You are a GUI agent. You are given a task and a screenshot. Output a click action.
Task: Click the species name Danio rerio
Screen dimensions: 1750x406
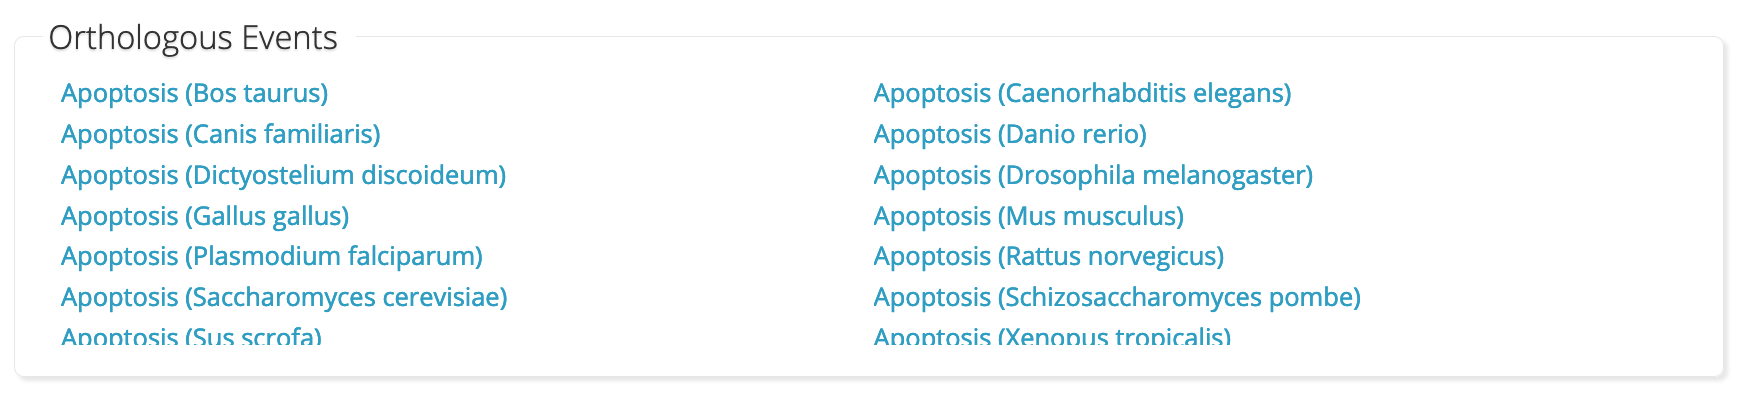(1072, 134)
